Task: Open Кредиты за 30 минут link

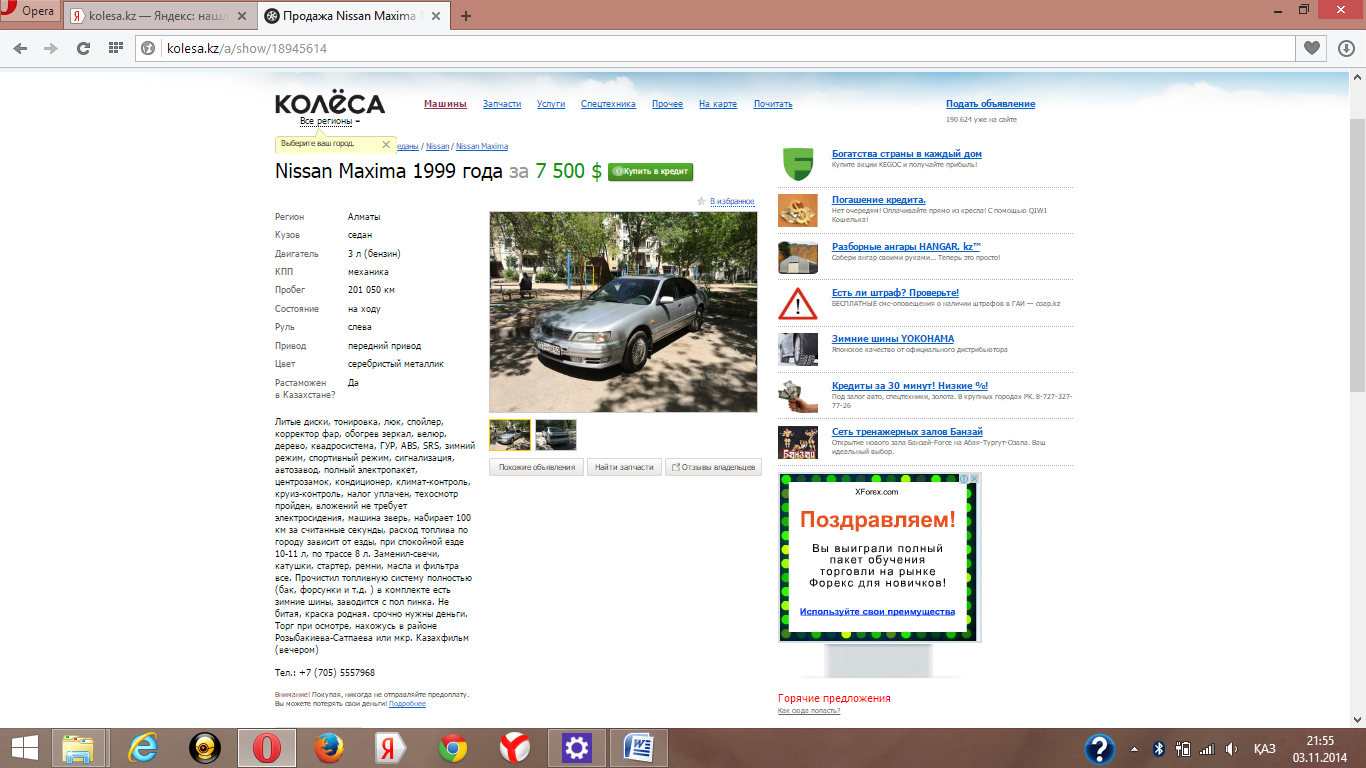Action: 910,385
